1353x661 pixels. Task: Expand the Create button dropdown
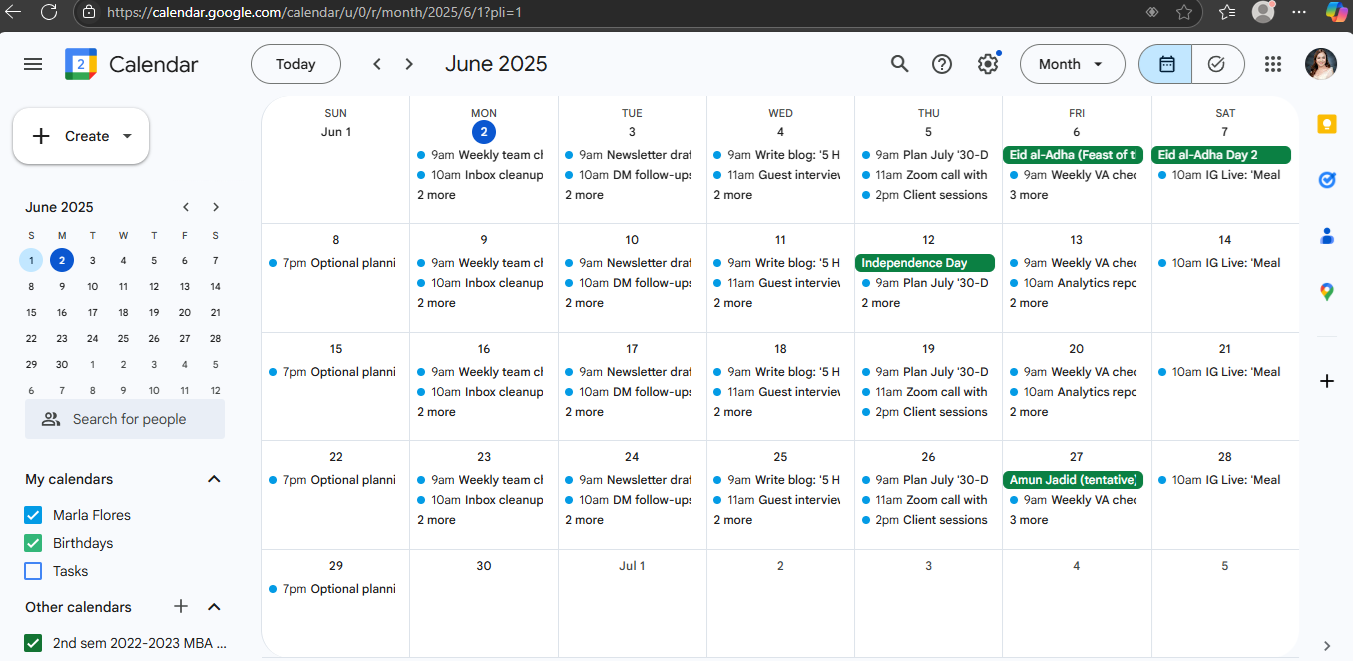click(x=127, y=136)
